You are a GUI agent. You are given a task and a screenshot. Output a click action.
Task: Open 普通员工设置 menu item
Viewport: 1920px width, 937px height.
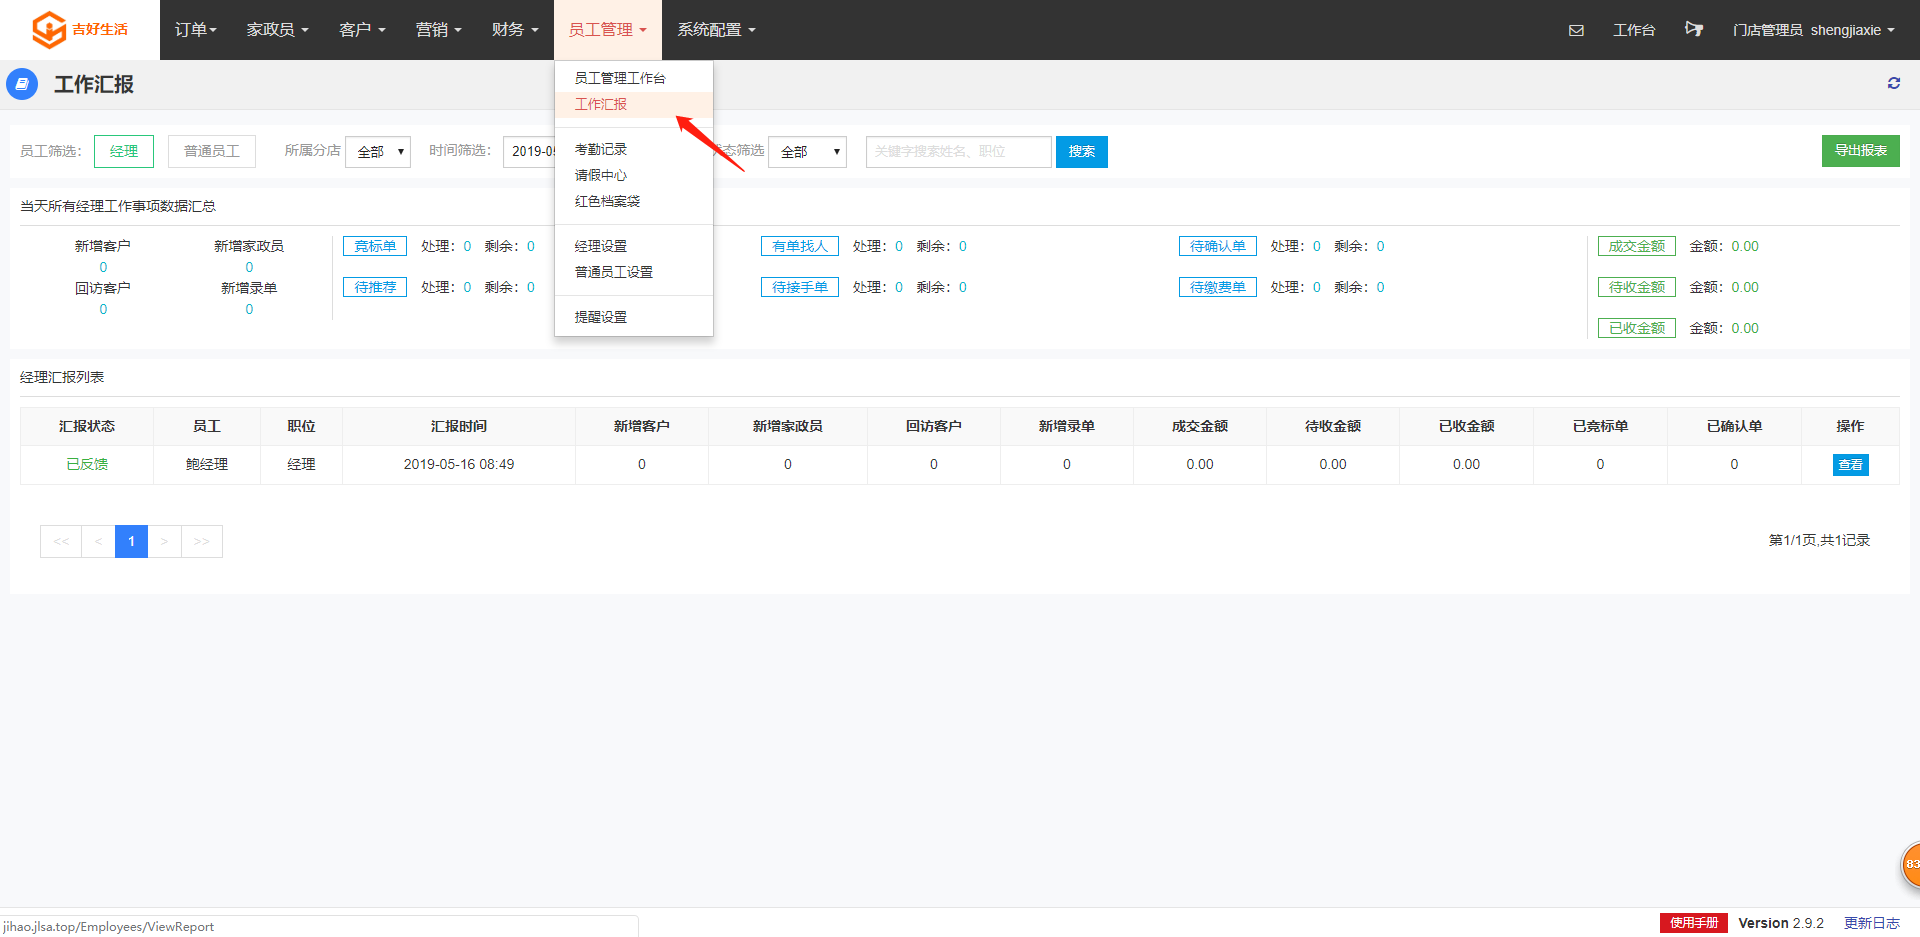[x=634, y=272]
